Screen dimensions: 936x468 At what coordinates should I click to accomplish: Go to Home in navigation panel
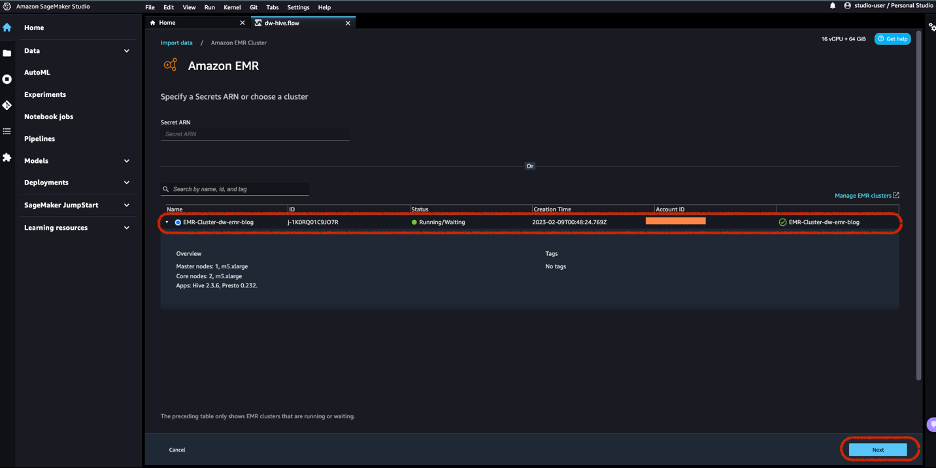(x=34, y=27)
